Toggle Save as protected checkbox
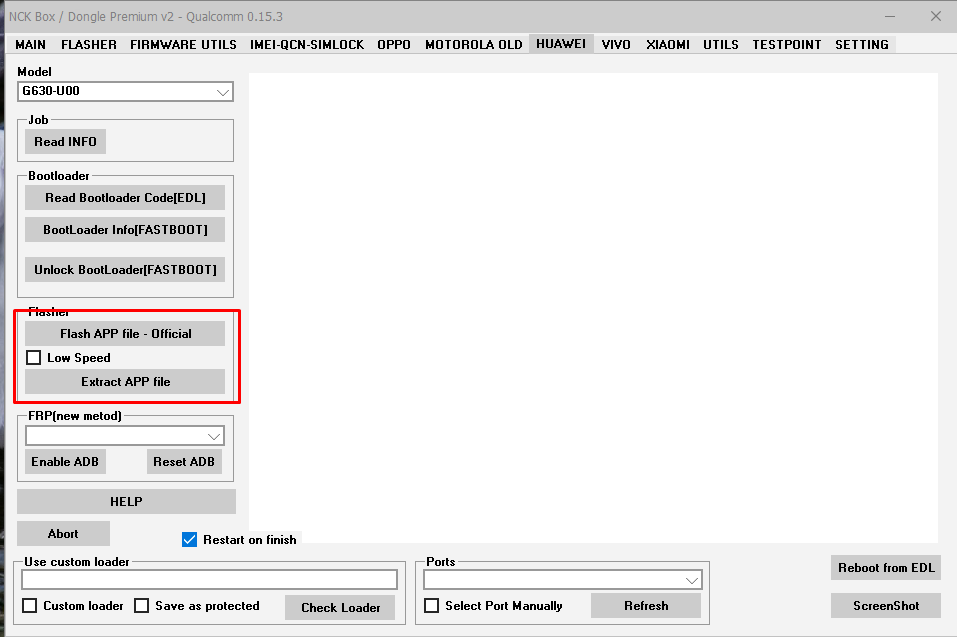Viewport: 957px width, 637px height. tap(142, 605)
